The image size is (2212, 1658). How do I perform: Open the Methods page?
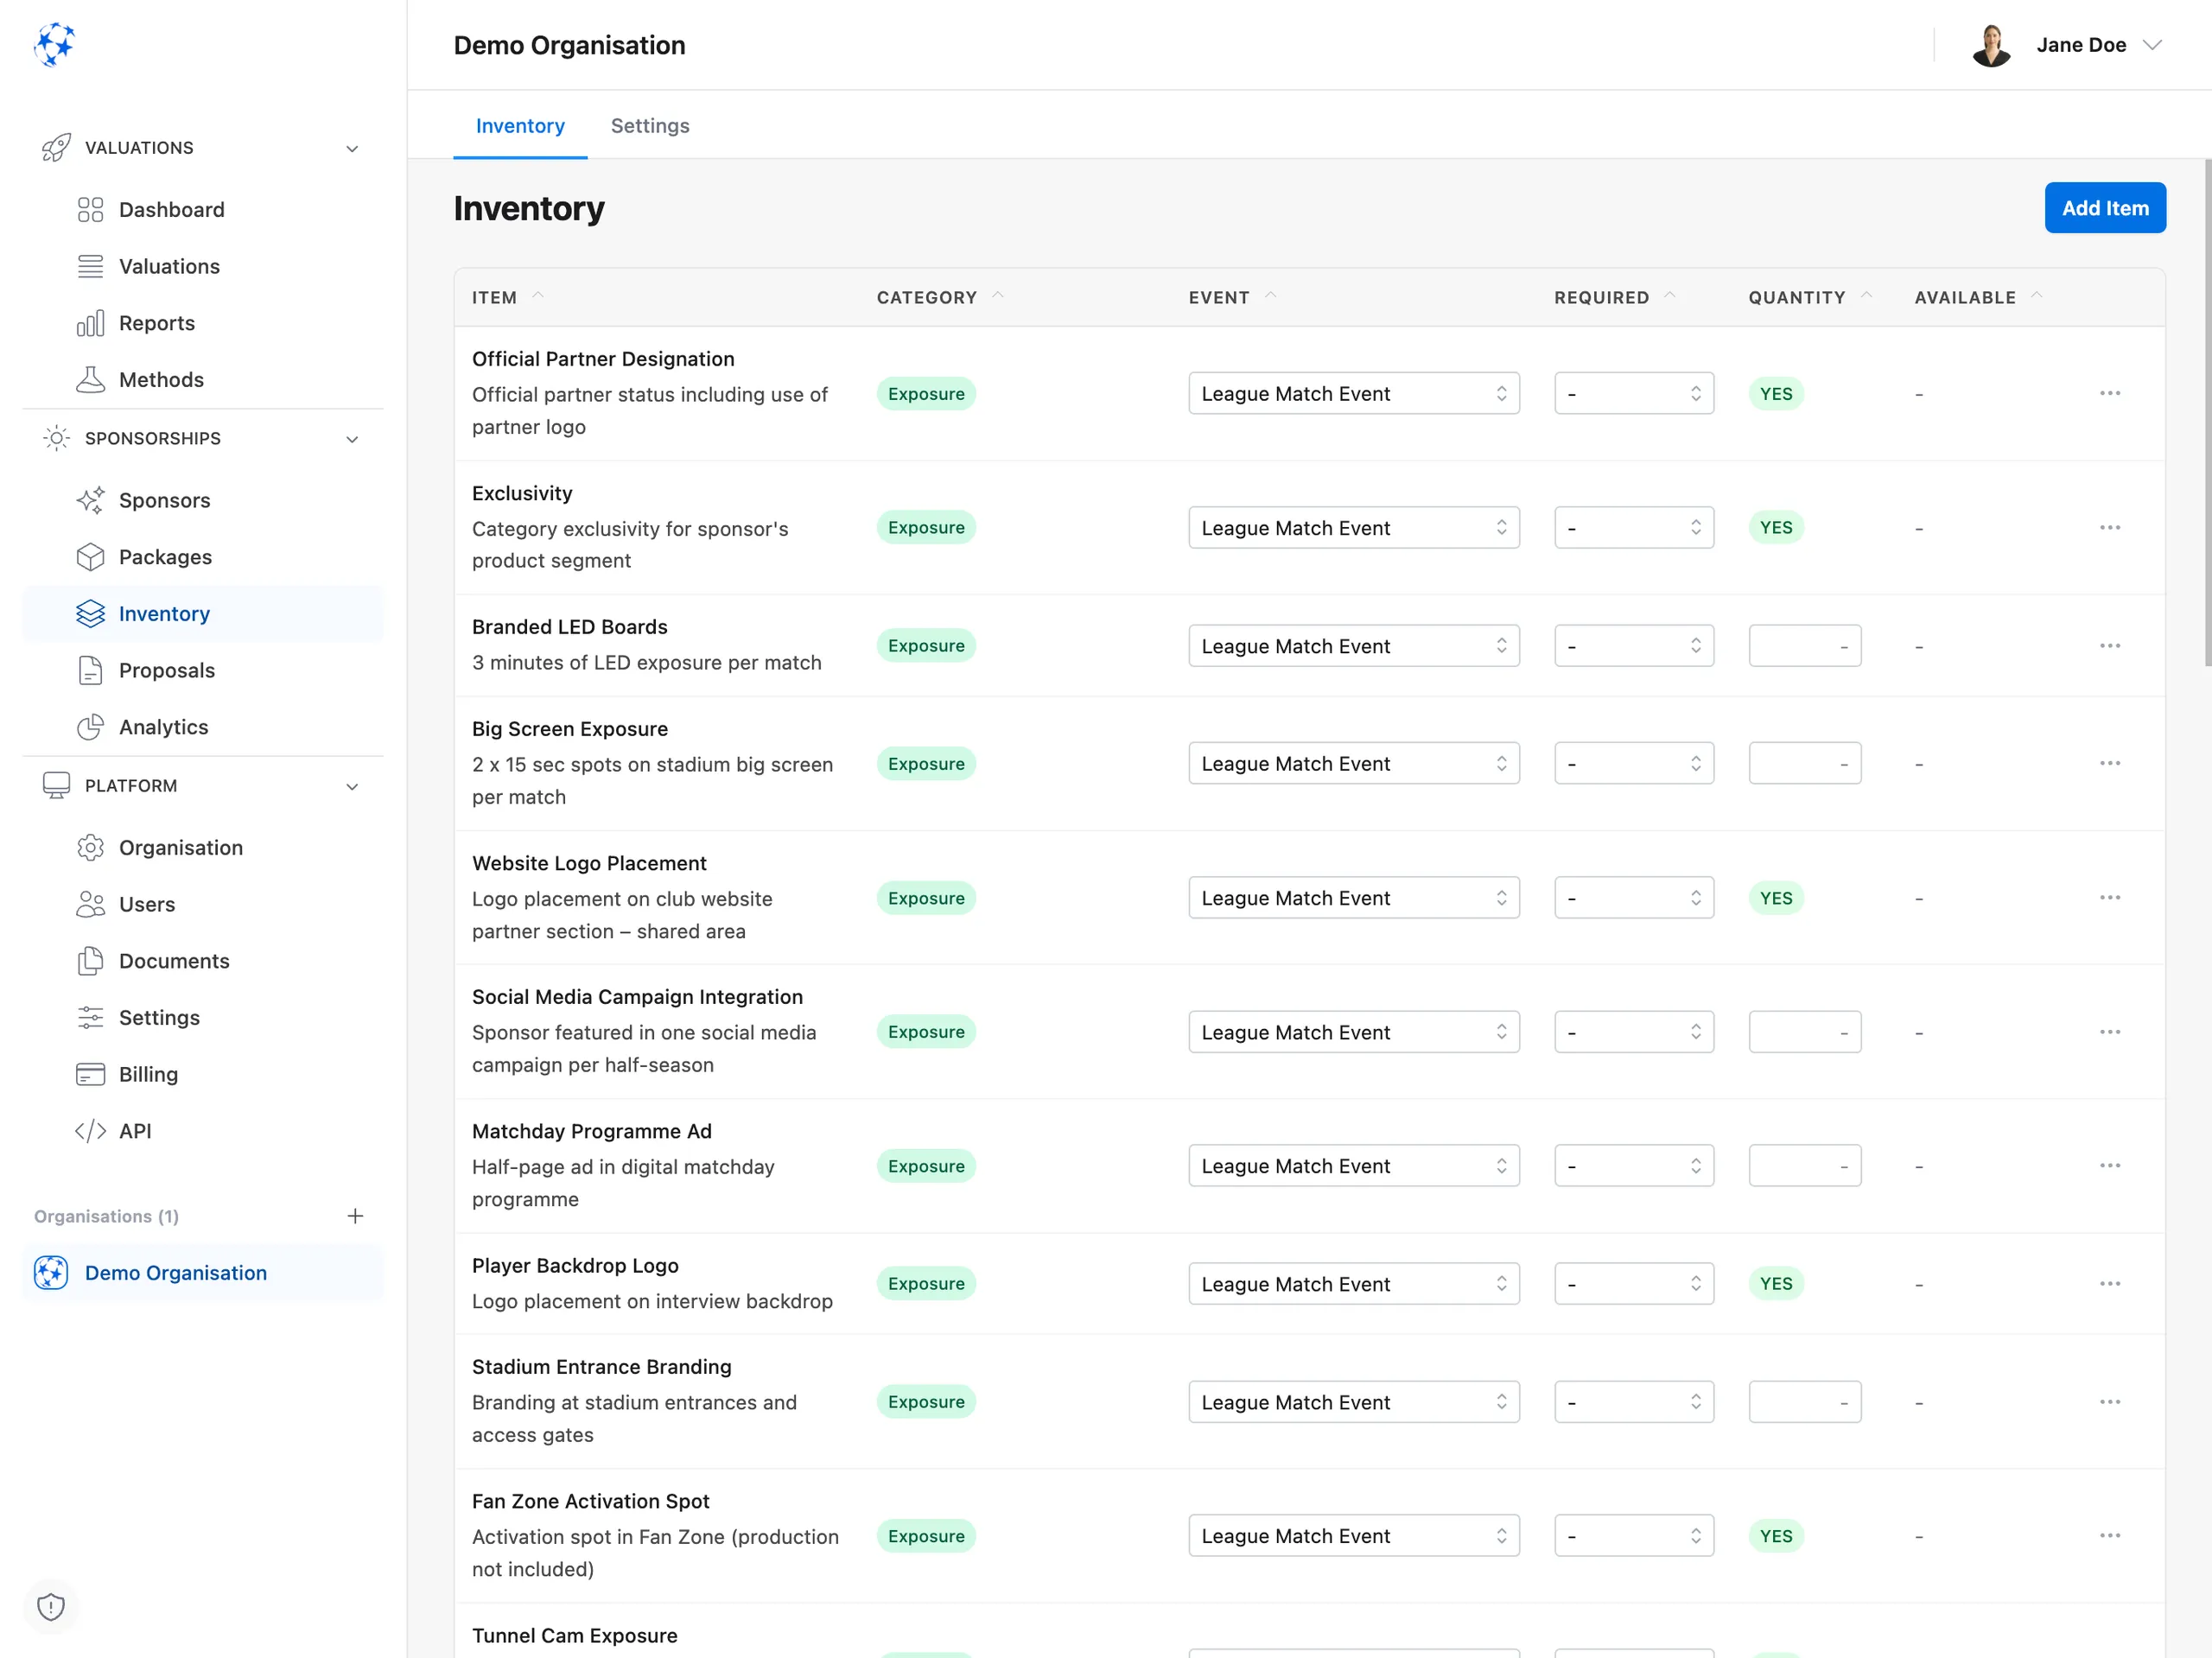click(x=203, y=380)
